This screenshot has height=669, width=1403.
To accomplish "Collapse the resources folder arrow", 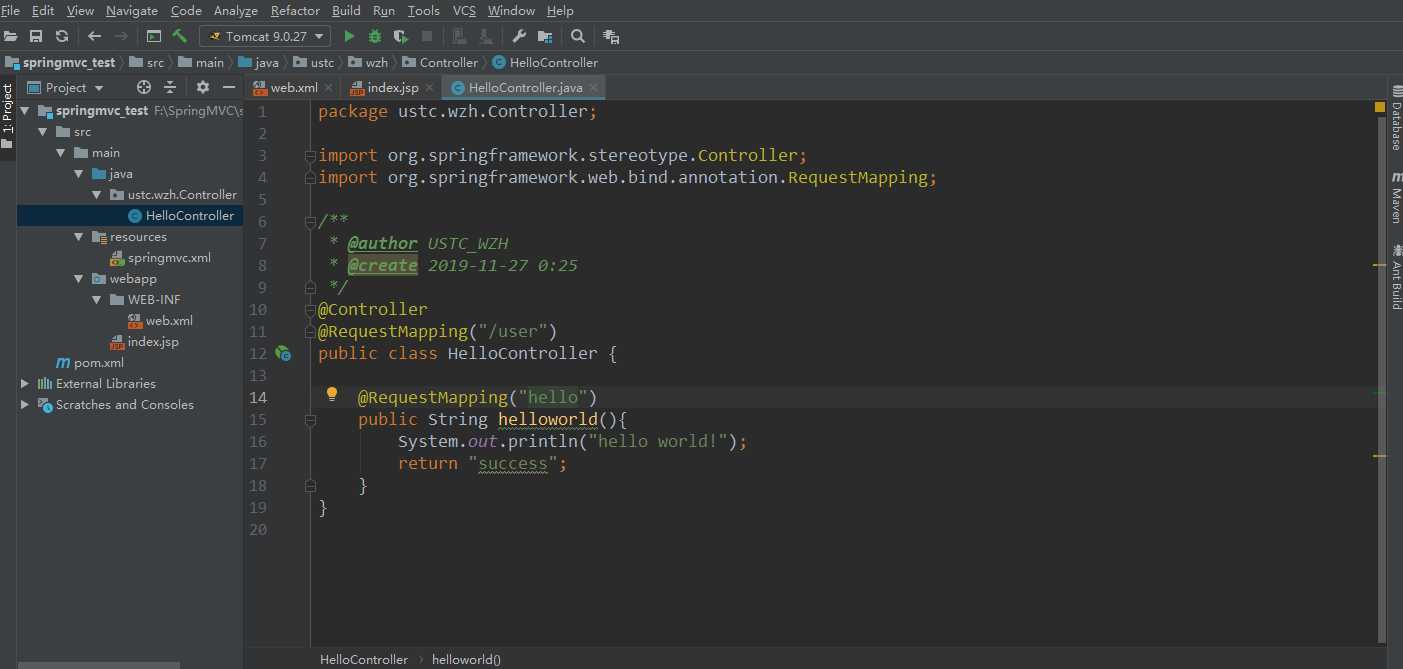I will [79, 237].
